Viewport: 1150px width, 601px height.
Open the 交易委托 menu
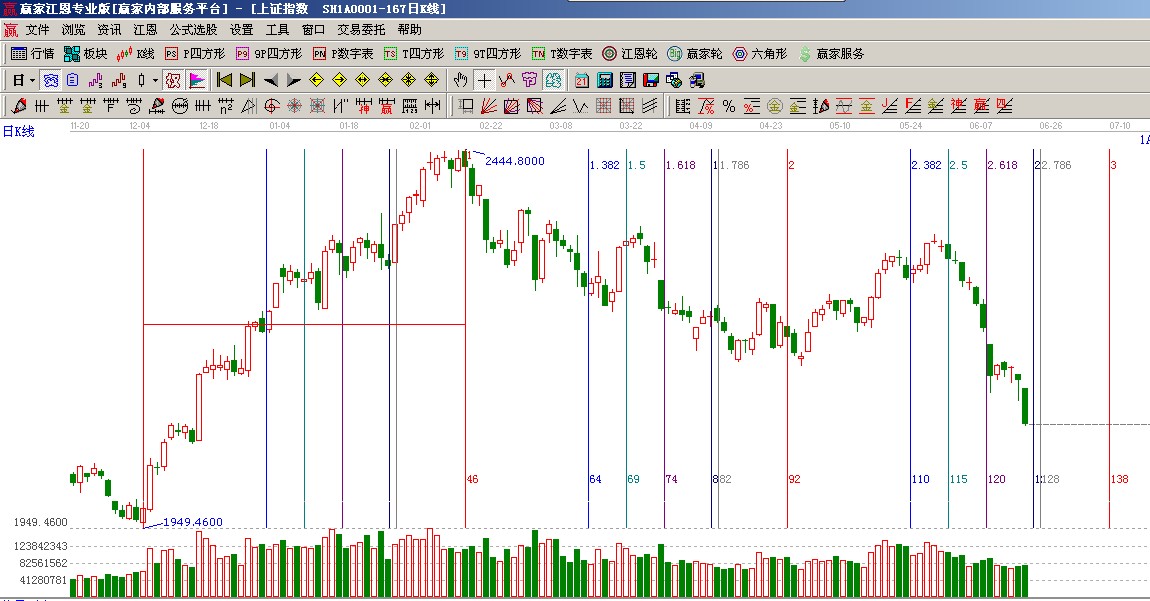[361, 30]
